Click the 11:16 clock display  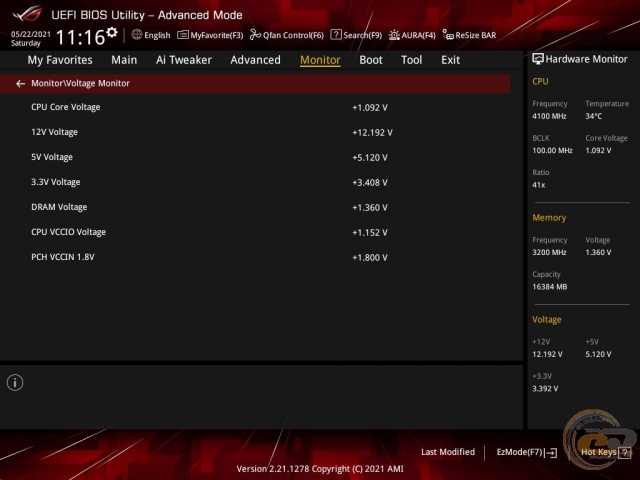pos(80,37)
